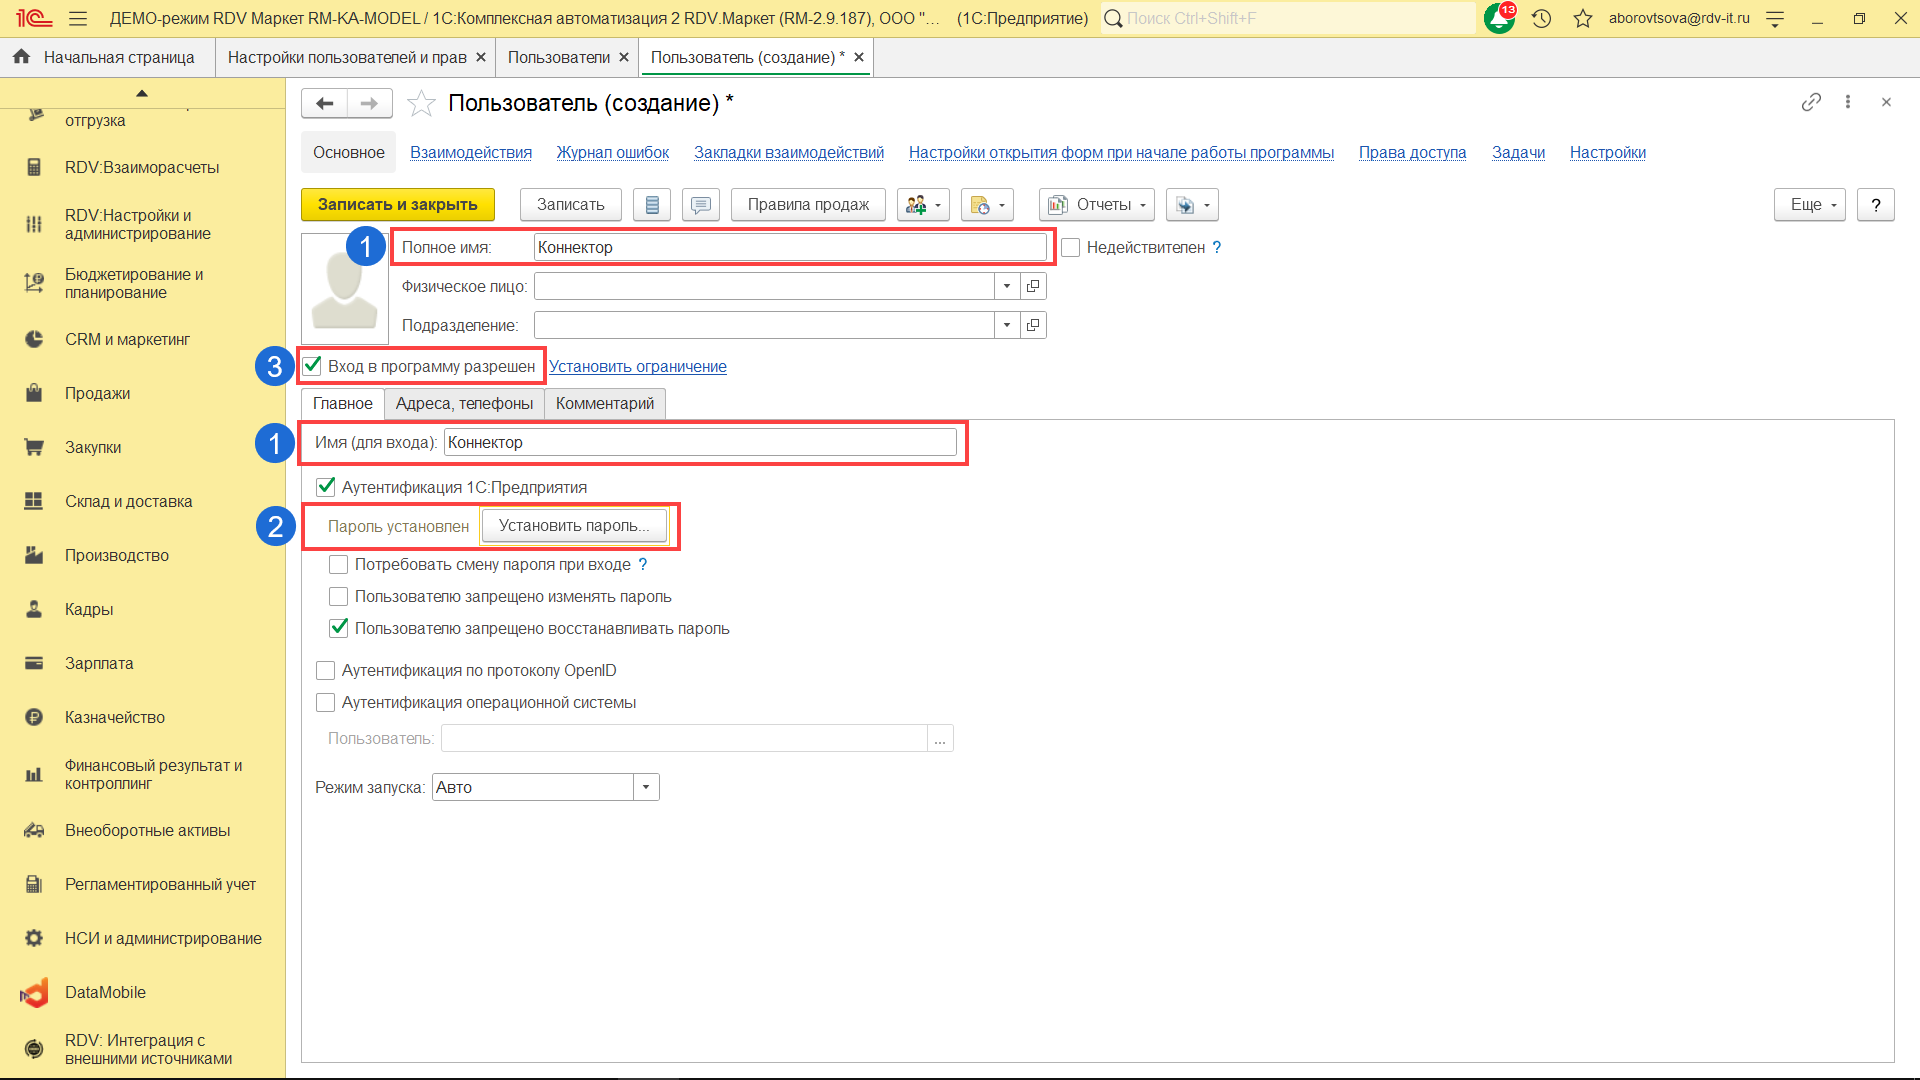Image resolution: width=1920 pixels, height=1080 pixels.
Task: Open the main hamburger menu icon
Action: 78,18
